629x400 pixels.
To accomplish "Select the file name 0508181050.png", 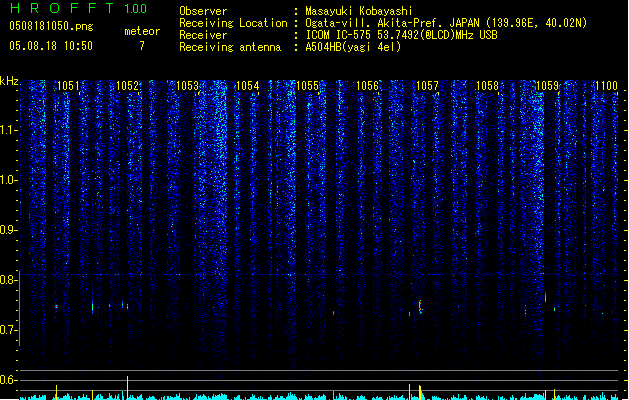I will pos(51,26).
